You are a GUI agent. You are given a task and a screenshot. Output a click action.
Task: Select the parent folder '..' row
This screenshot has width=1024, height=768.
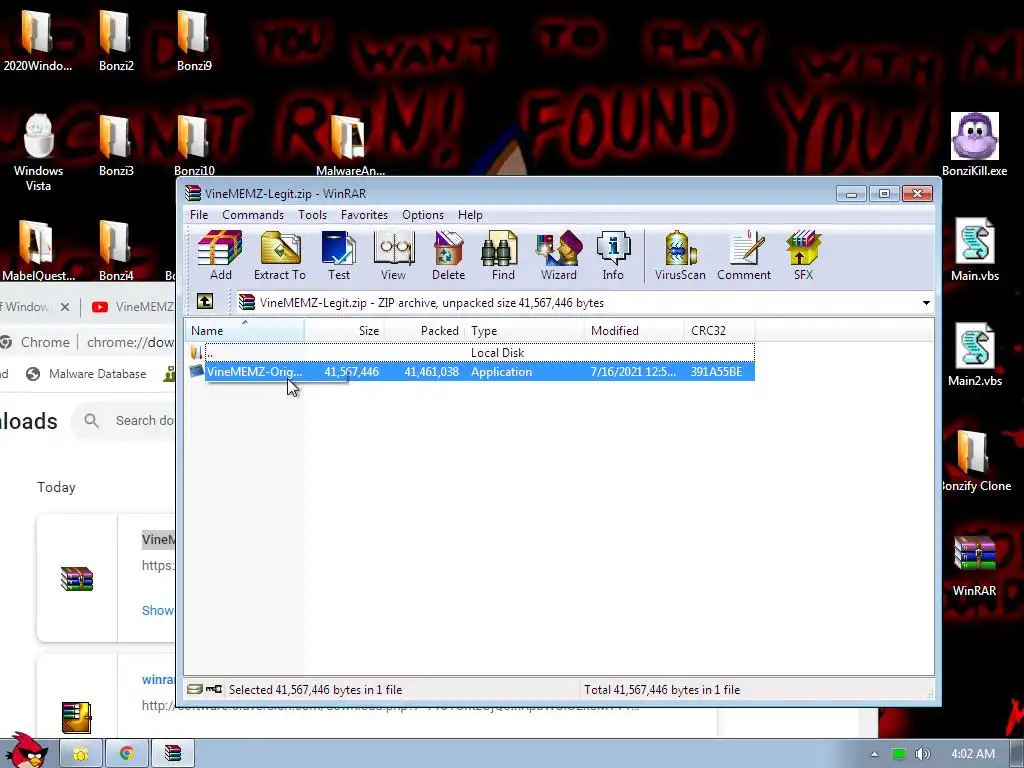(472, 353)
